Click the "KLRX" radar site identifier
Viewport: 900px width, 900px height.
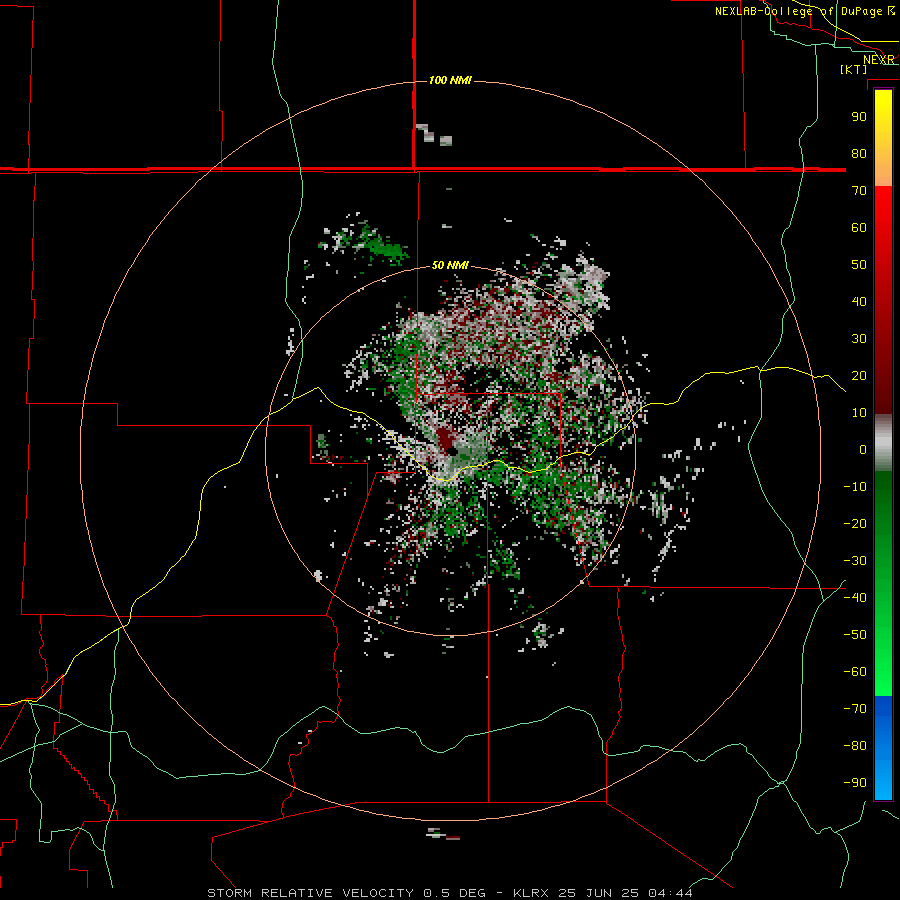[530, 893]
